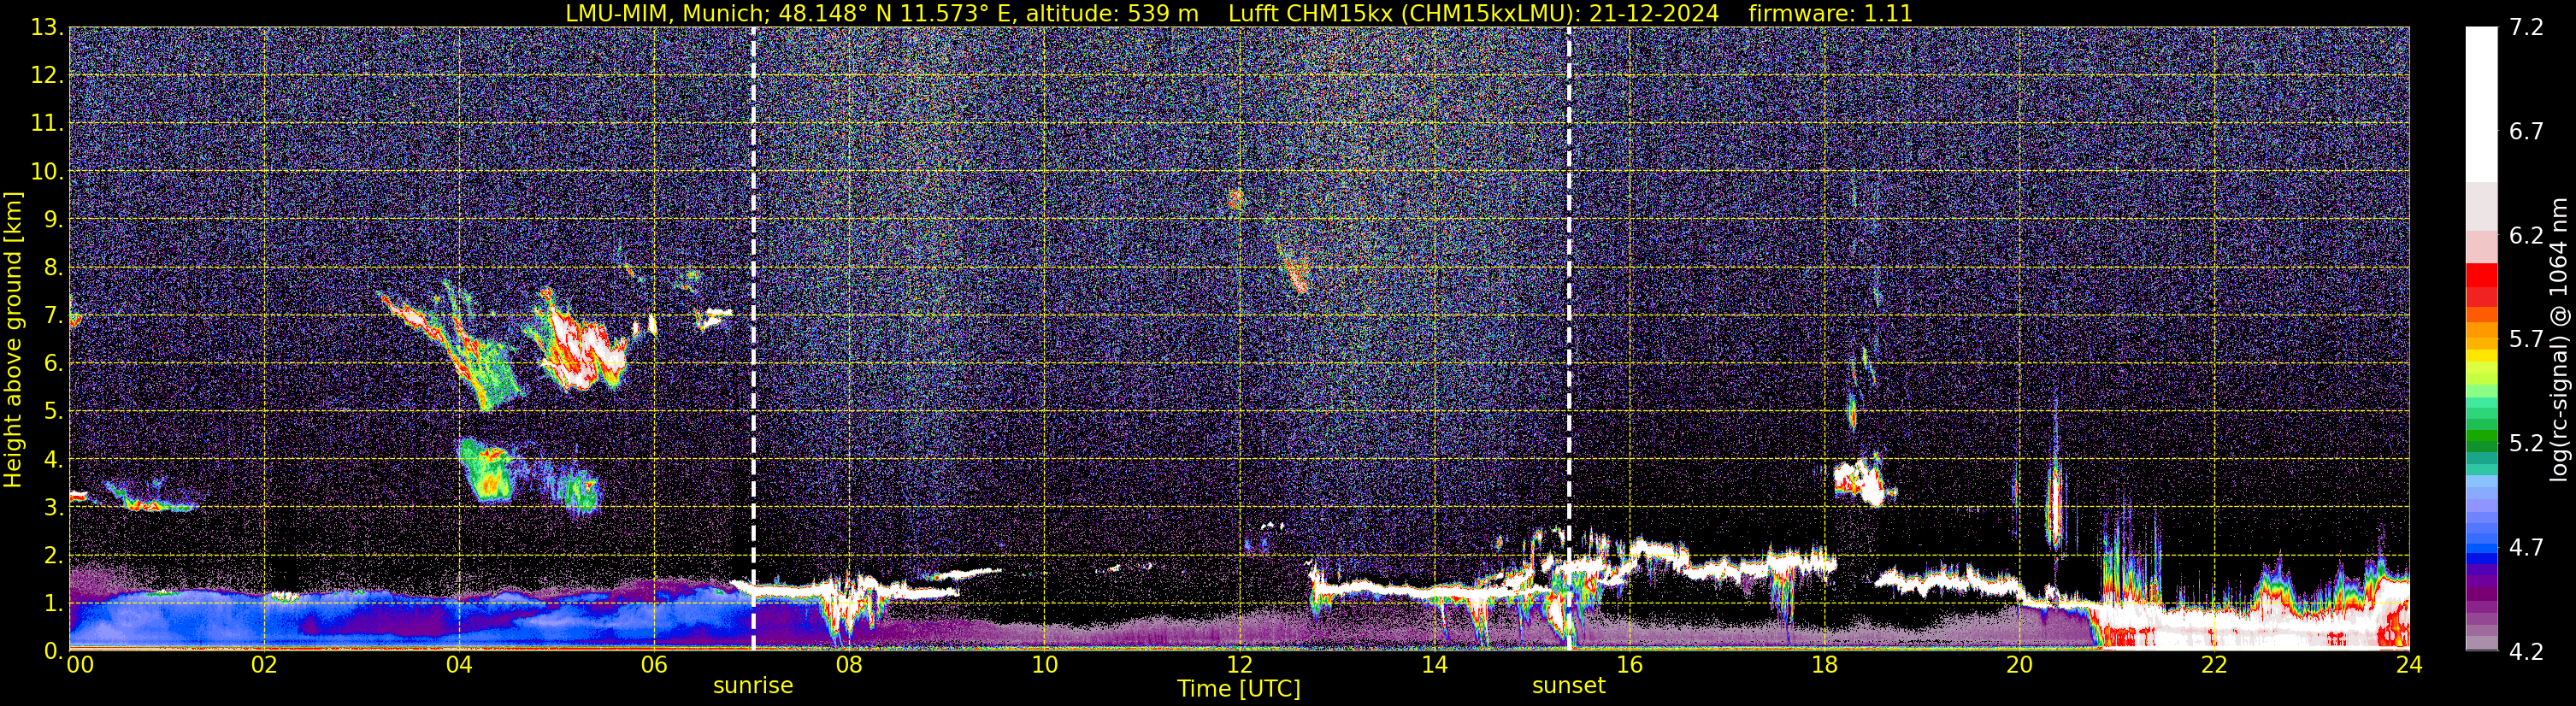Viewport: 2576px width, 706px height.
Task: Click the sunrise dashed vertical line
Action: 753,338
